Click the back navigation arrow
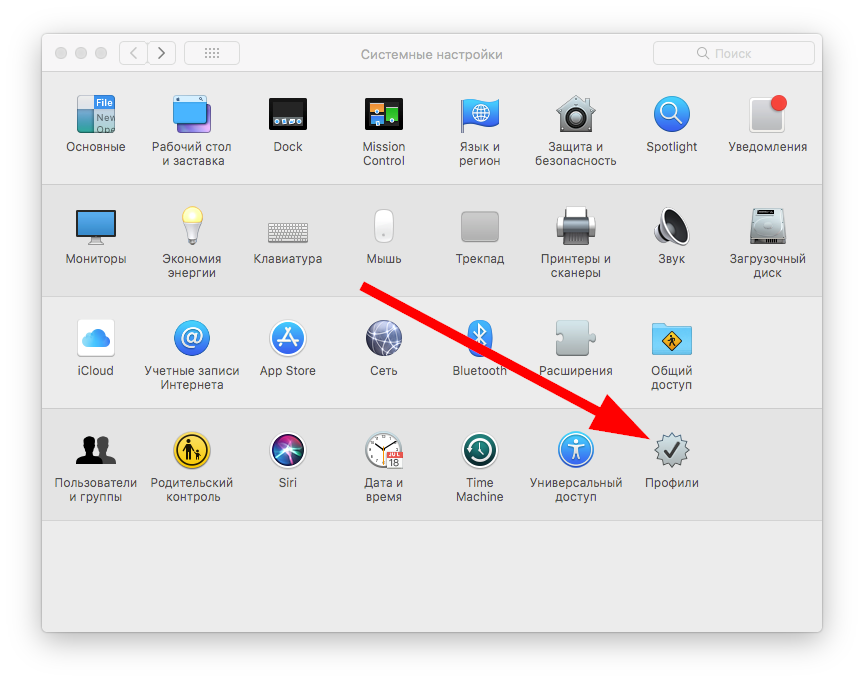 (133, 53)
